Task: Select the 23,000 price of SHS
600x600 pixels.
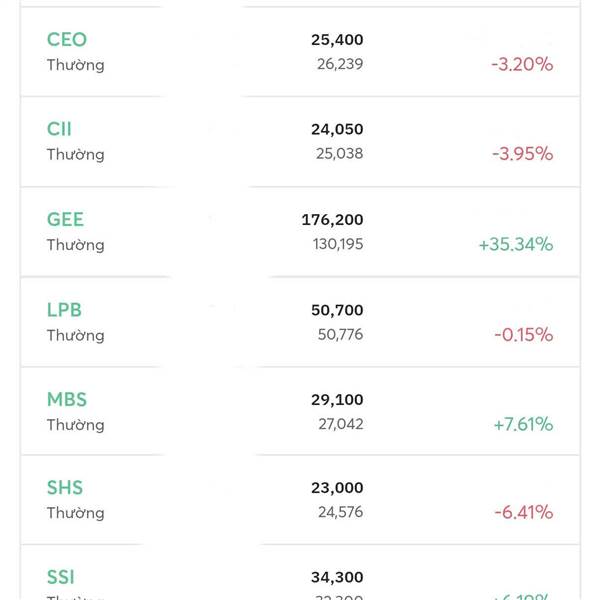Action: point(337,488)
